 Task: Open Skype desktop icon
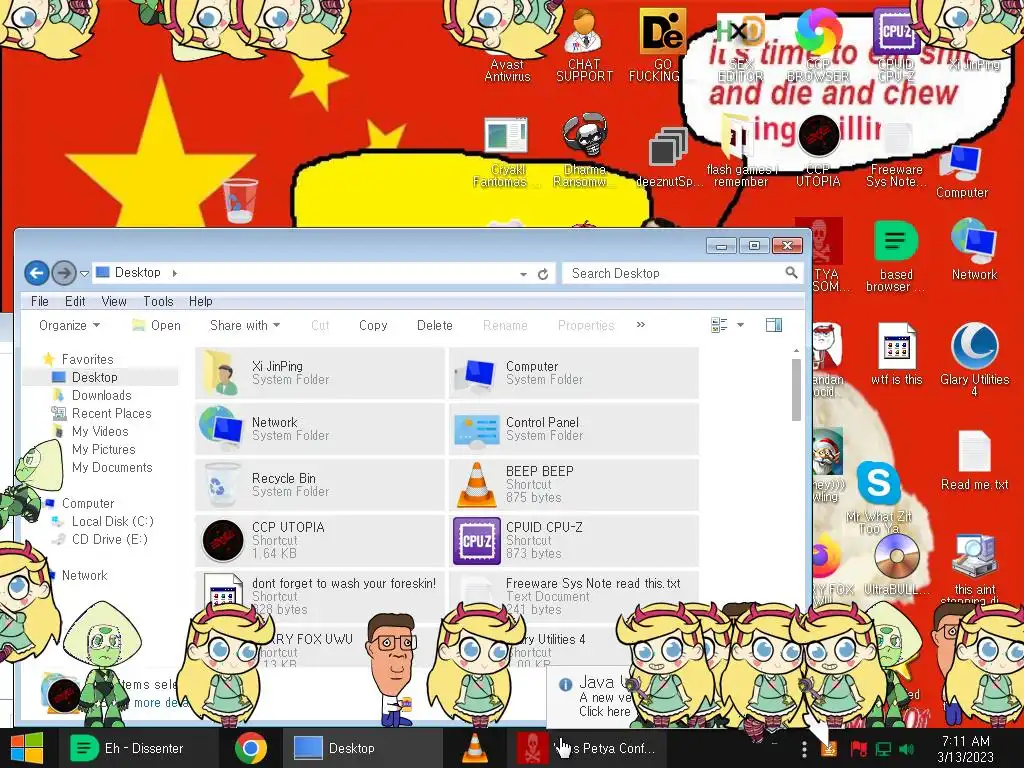click(878, 482)
